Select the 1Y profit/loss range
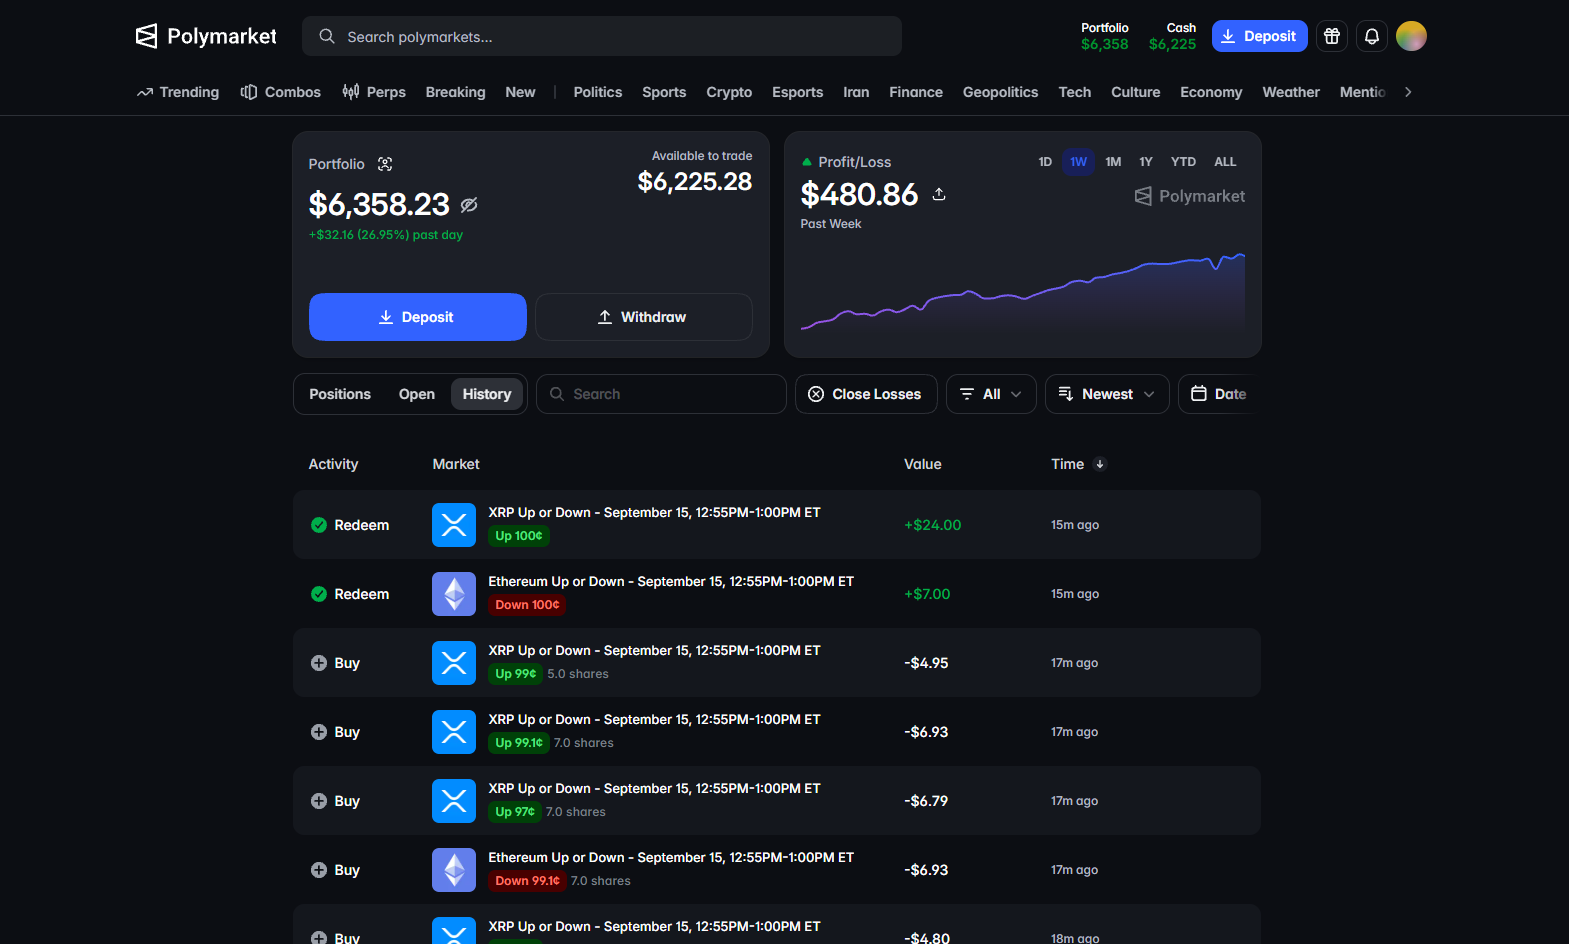This screenshot has width=1569, height=944. (1146, 162)
